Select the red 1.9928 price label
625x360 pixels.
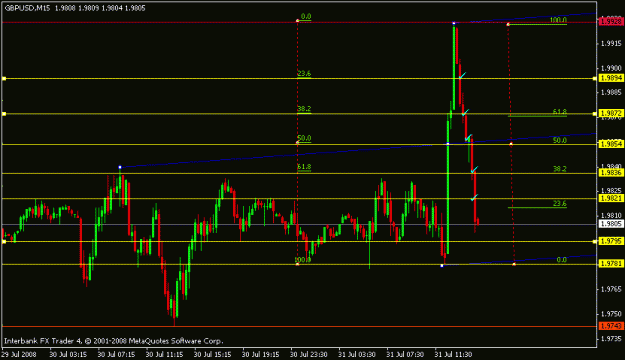tap(611, 21)
